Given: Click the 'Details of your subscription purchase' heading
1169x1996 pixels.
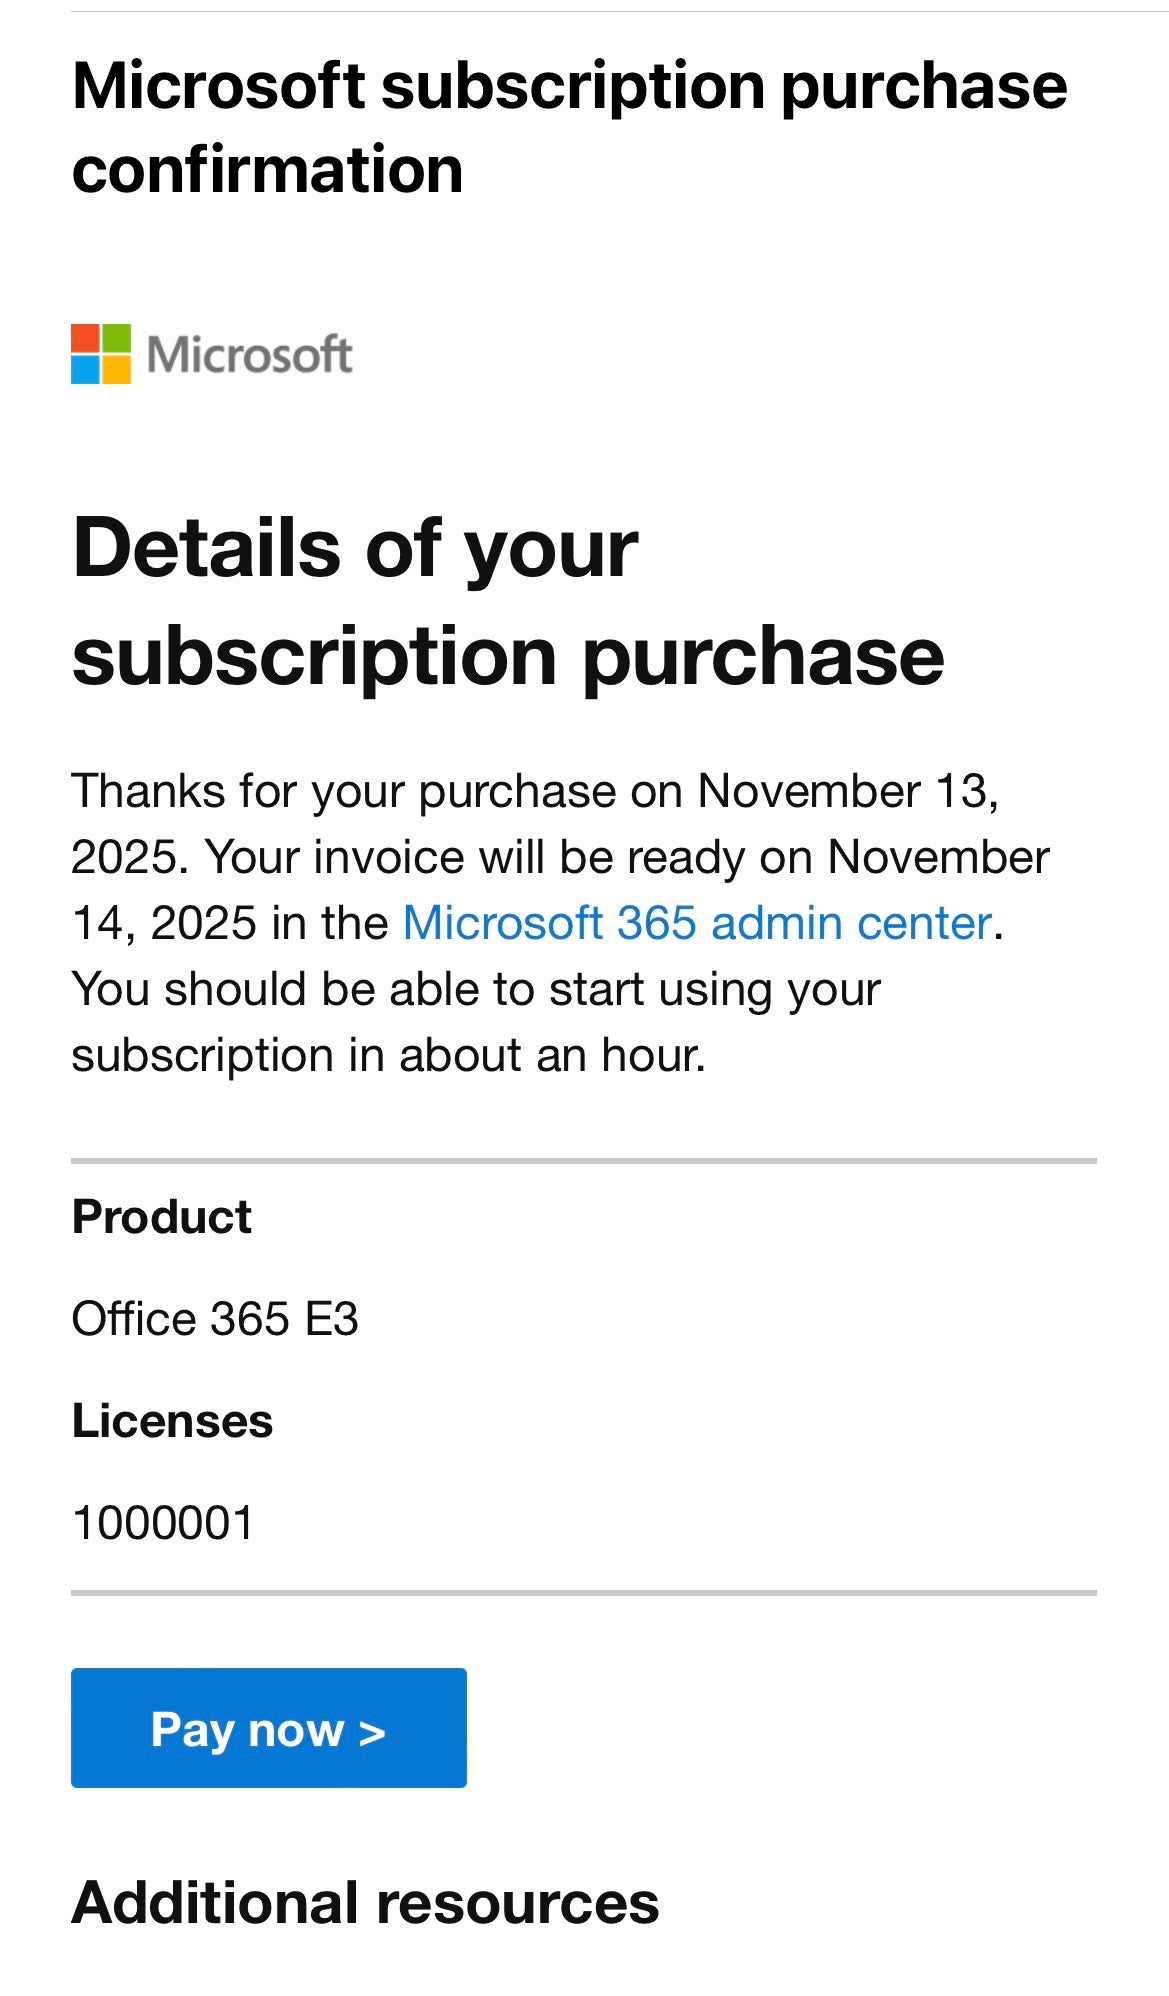Looking at the screenshot, I should tap(508, 601).
